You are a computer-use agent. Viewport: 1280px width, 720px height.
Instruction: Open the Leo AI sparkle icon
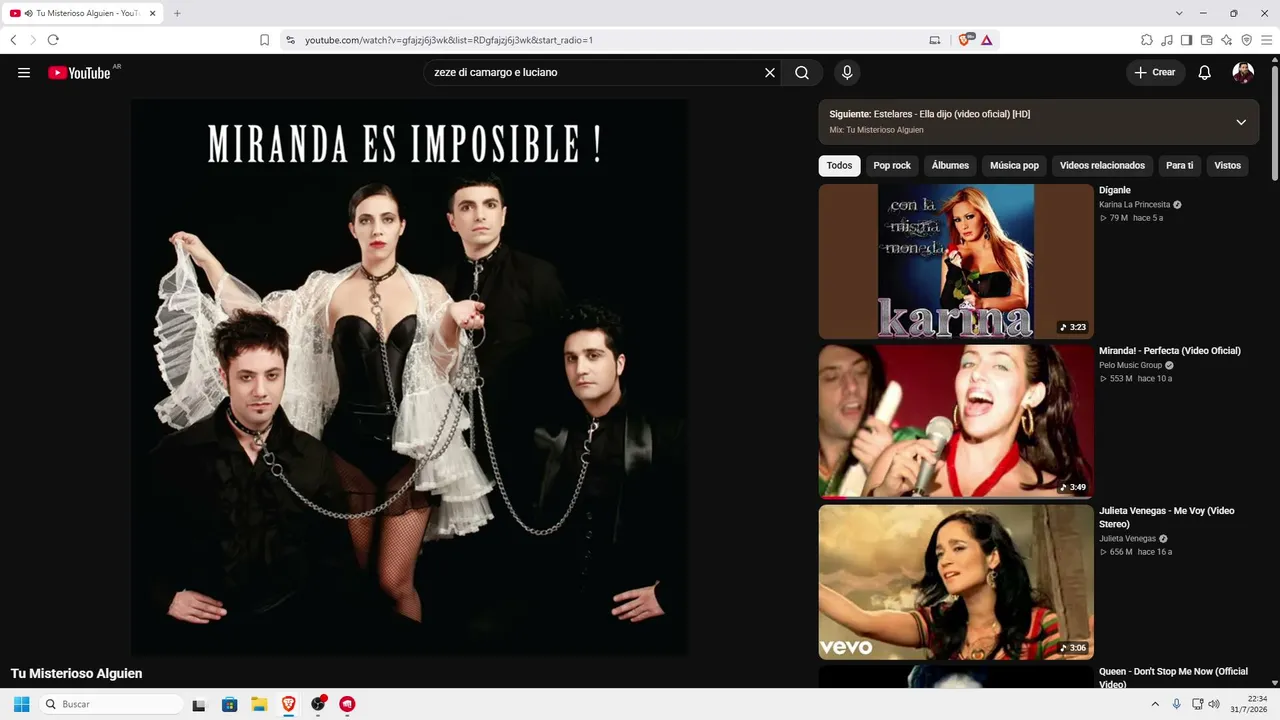point(1227,40)
